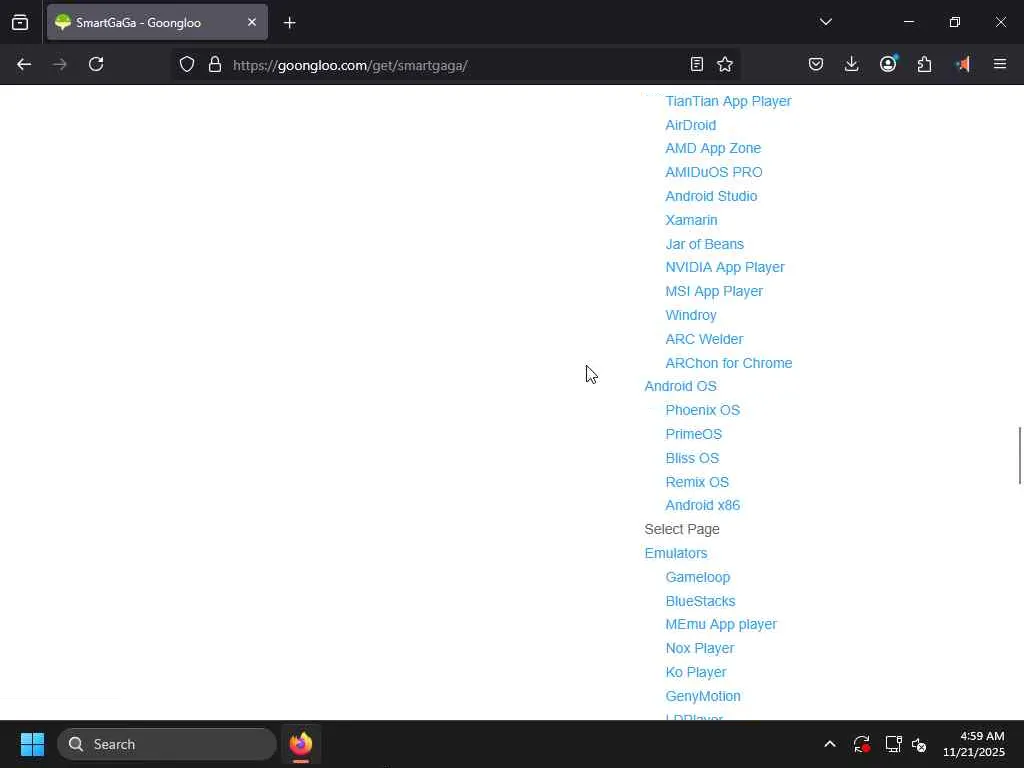Open TianTian App Player link
This screenshot has height=768, width=1024.
728,101
